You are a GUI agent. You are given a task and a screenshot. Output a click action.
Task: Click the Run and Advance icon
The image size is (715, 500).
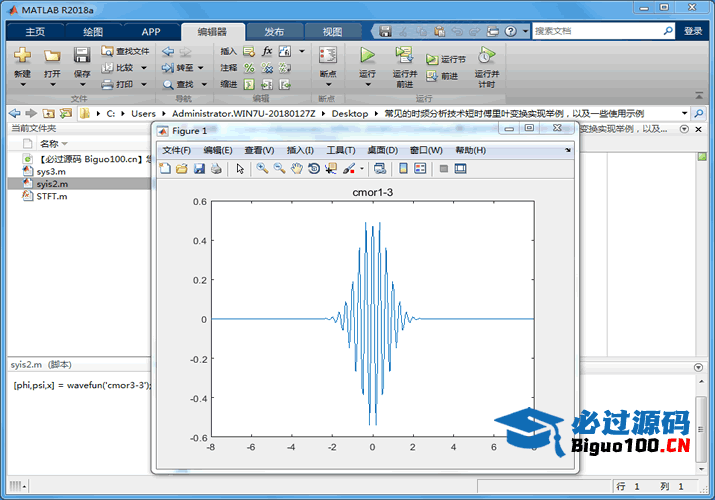[404, 55]
